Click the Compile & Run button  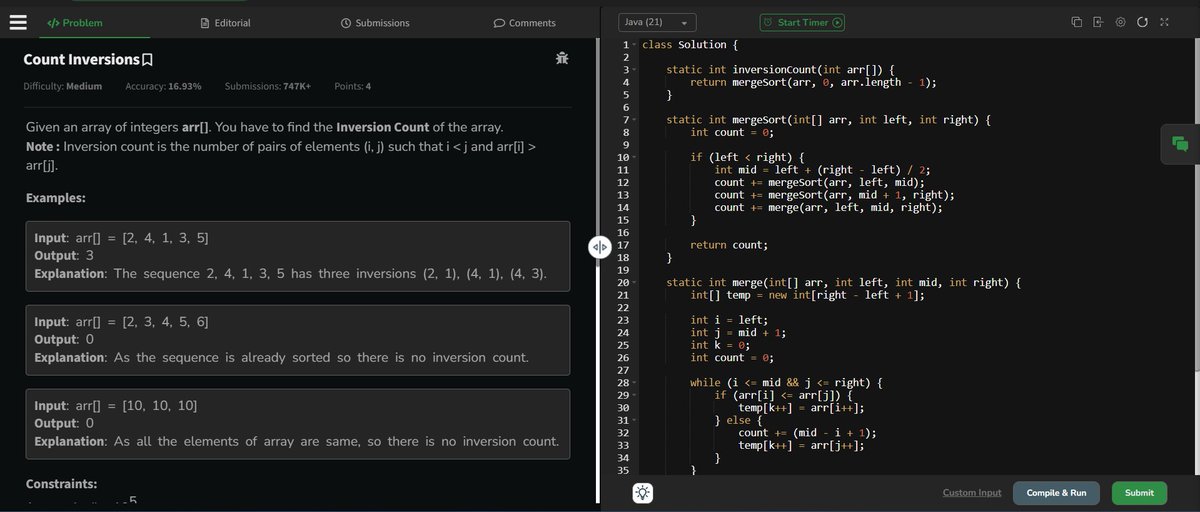[1056, 493]
